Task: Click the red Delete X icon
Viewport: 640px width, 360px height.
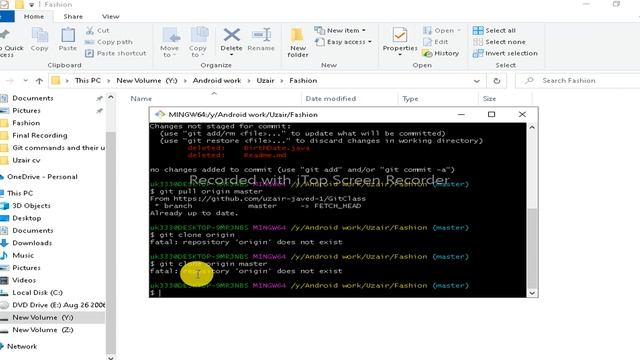Action: click(x=231, y=35)
